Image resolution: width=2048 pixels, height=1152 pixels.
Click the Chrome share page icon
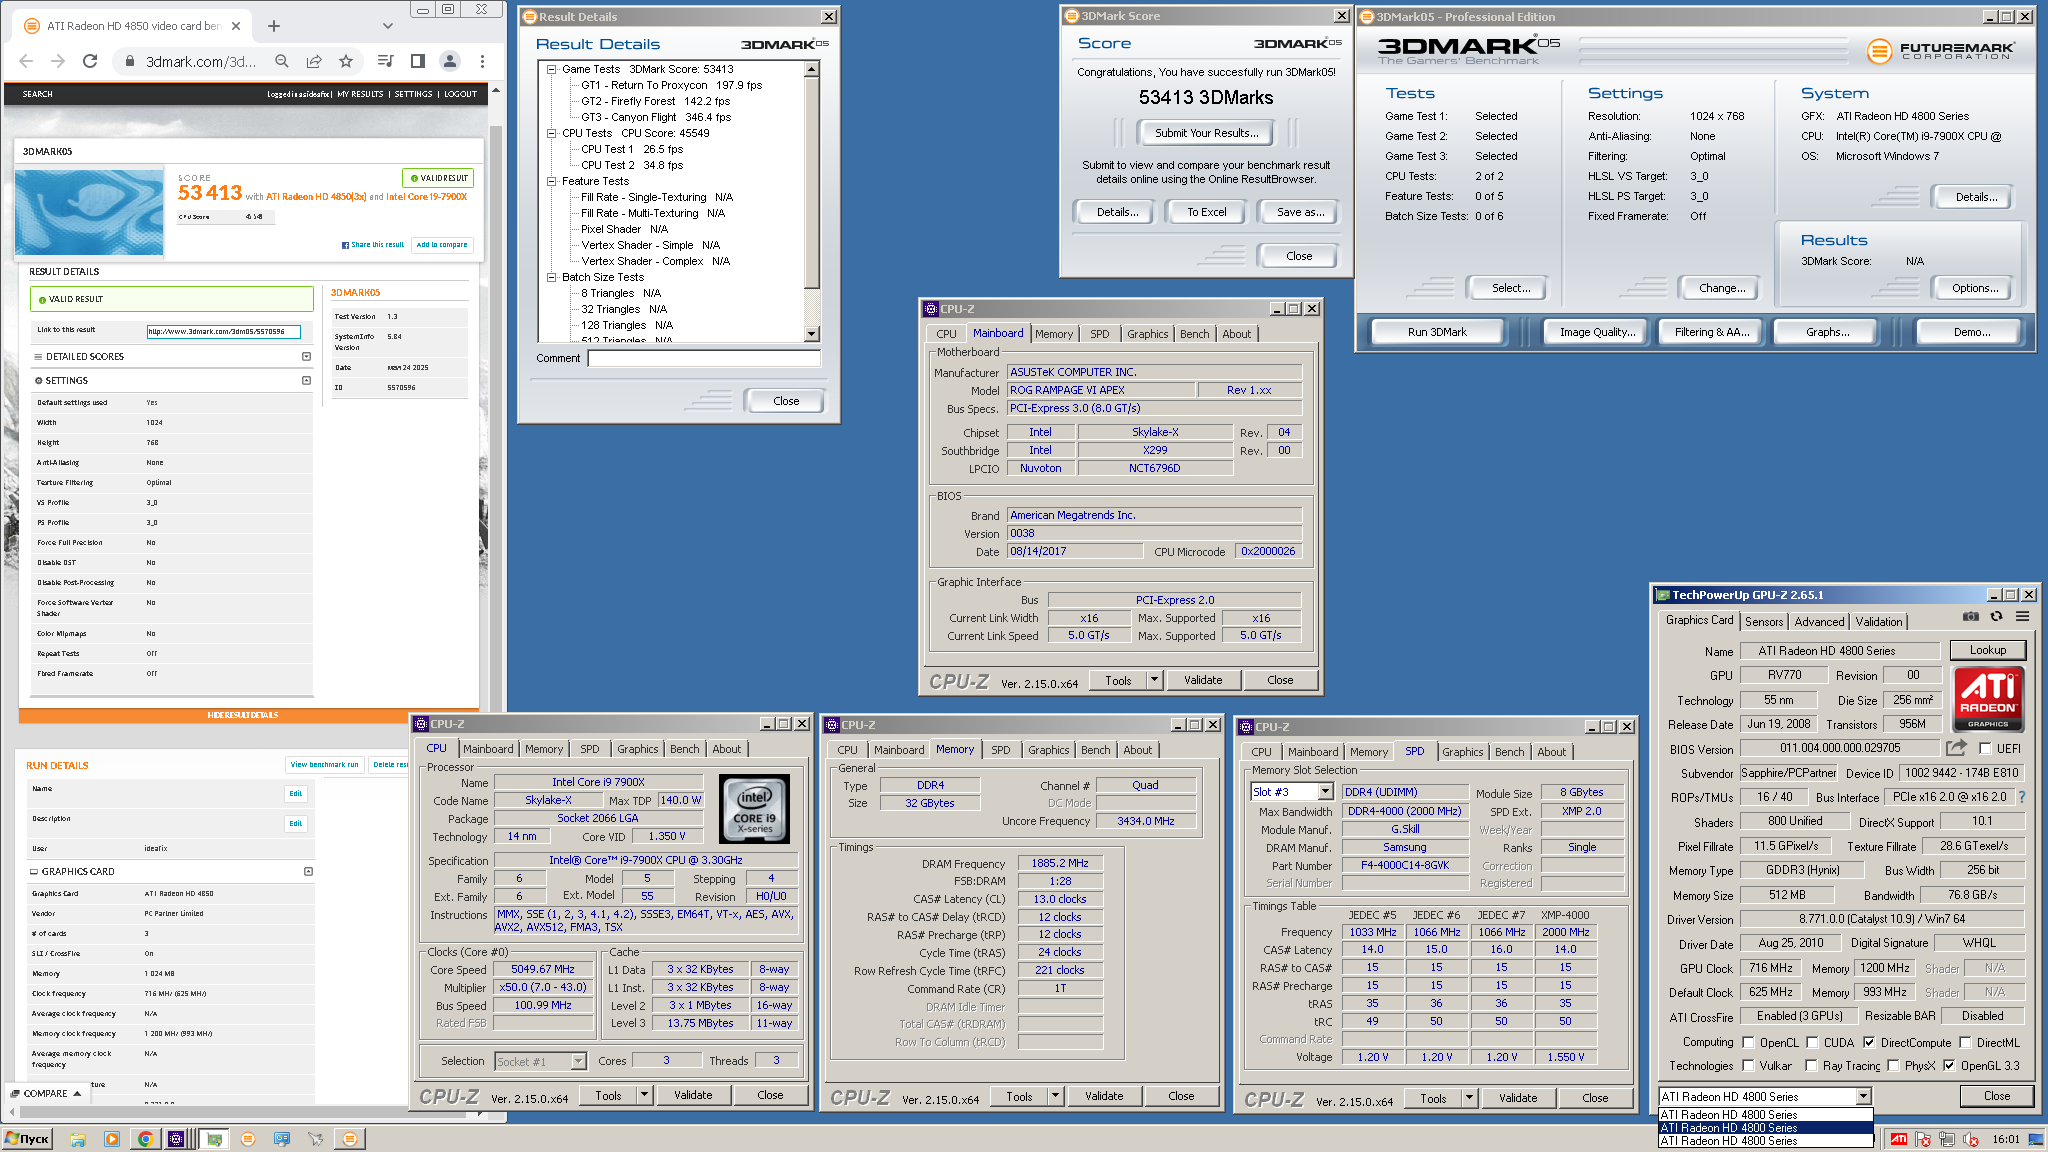(314, 61)
